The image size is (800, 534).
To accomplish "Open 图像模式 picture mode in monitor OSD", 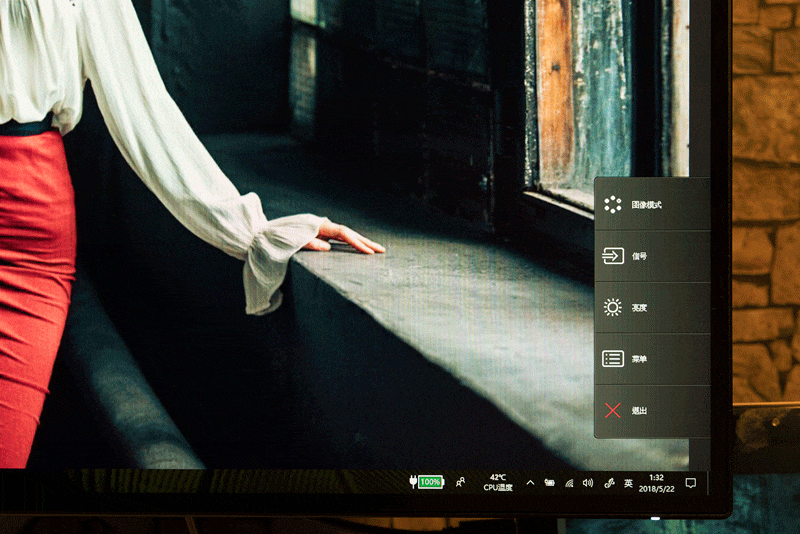I will coord(652,205).
